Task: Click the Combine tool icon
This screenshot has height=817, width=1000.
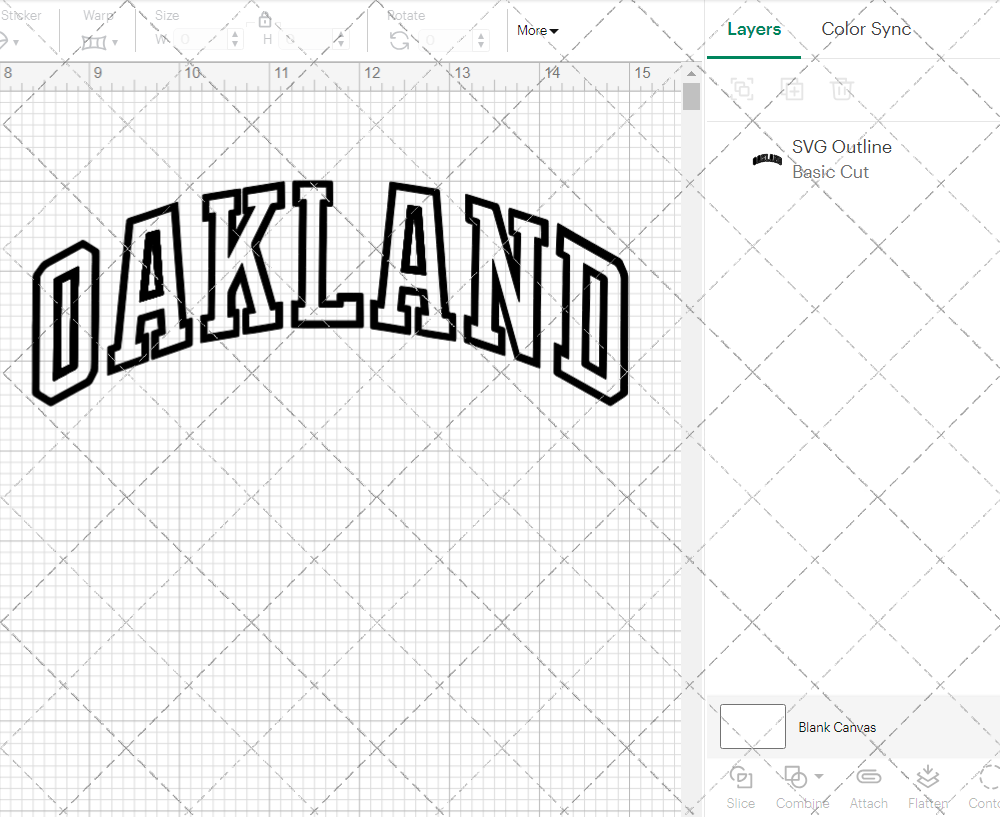Action: coord(795,778)
